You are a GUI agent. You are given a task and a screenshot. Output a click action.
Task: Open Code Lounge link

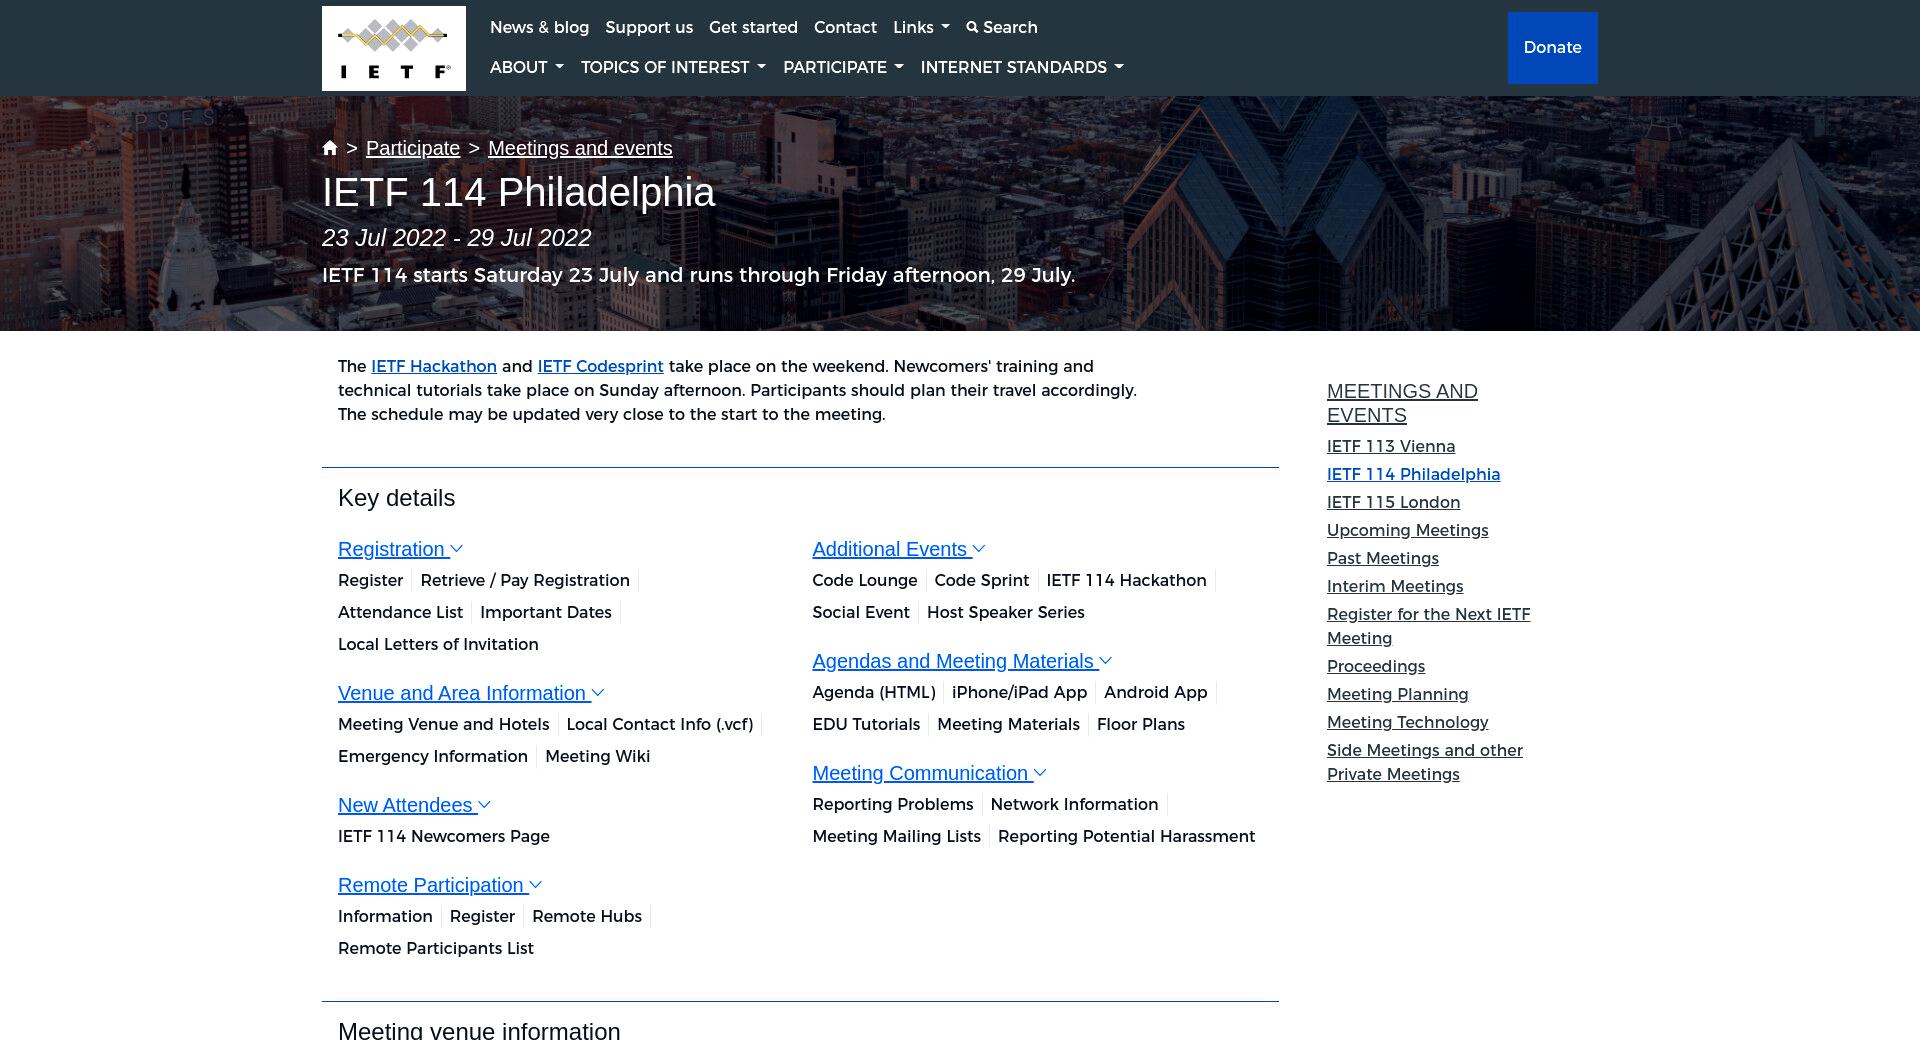[x=865, y=580]
